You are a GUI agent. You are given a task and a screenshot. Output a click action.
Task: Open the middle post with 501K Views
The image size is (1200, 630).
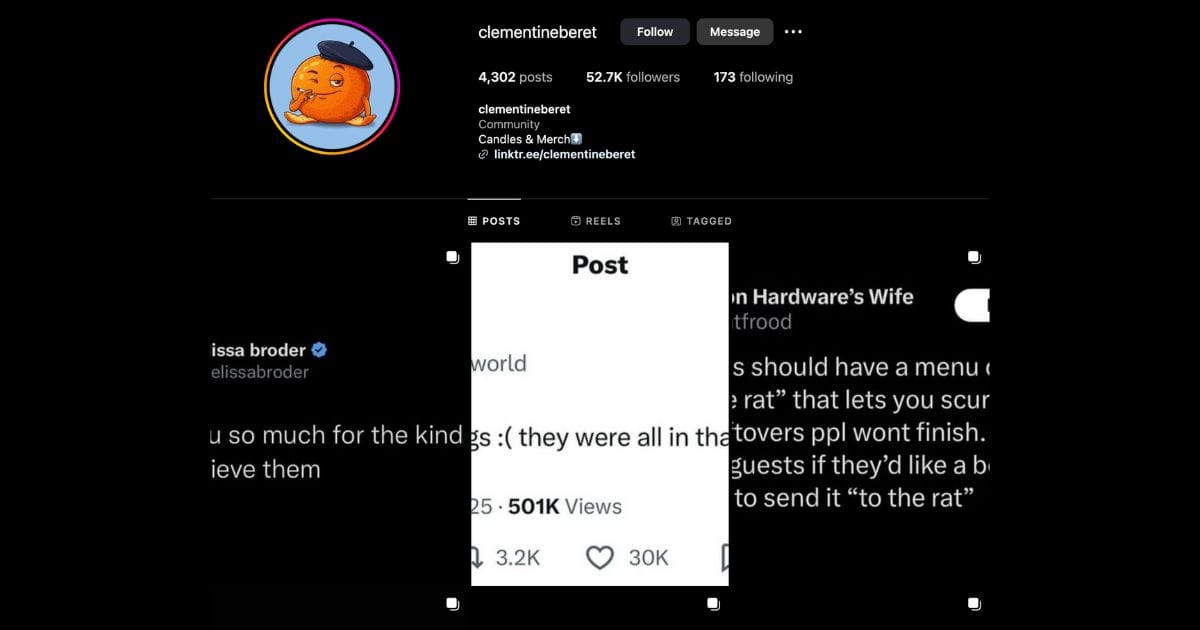coord(599,414)
